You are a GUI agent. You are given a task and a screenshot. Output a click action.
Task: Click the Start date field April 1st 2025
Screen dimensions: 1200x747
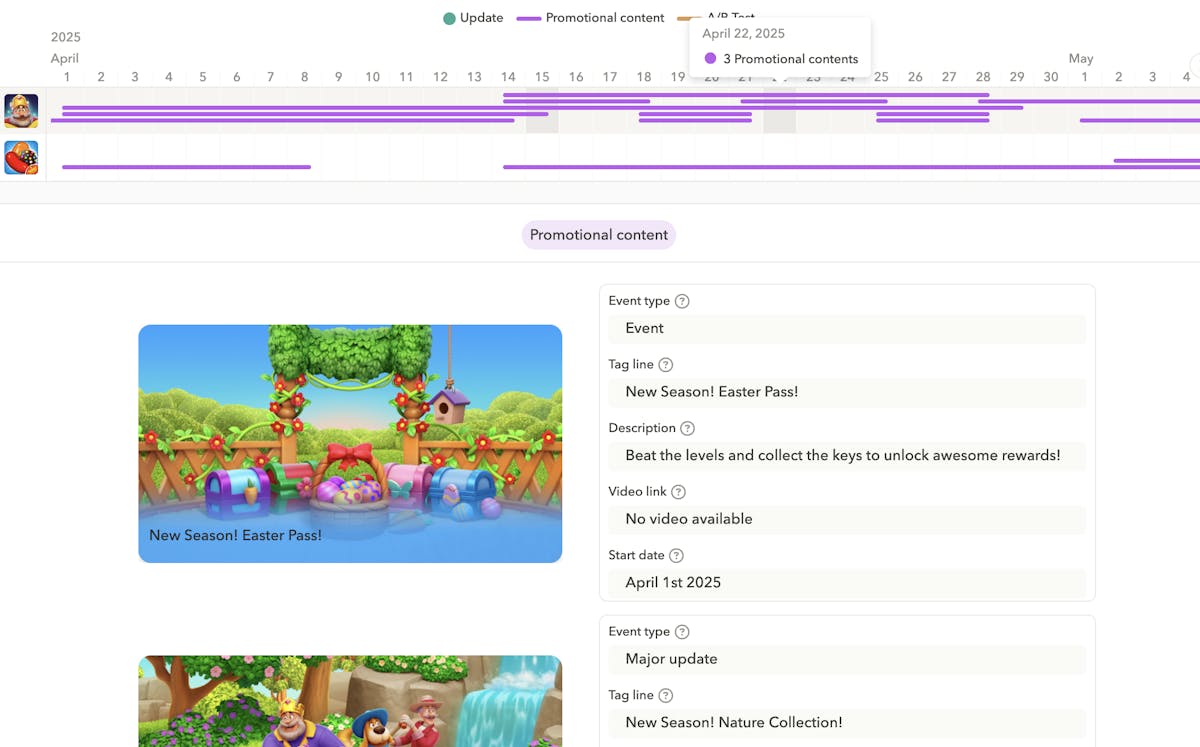coord(846,583)
